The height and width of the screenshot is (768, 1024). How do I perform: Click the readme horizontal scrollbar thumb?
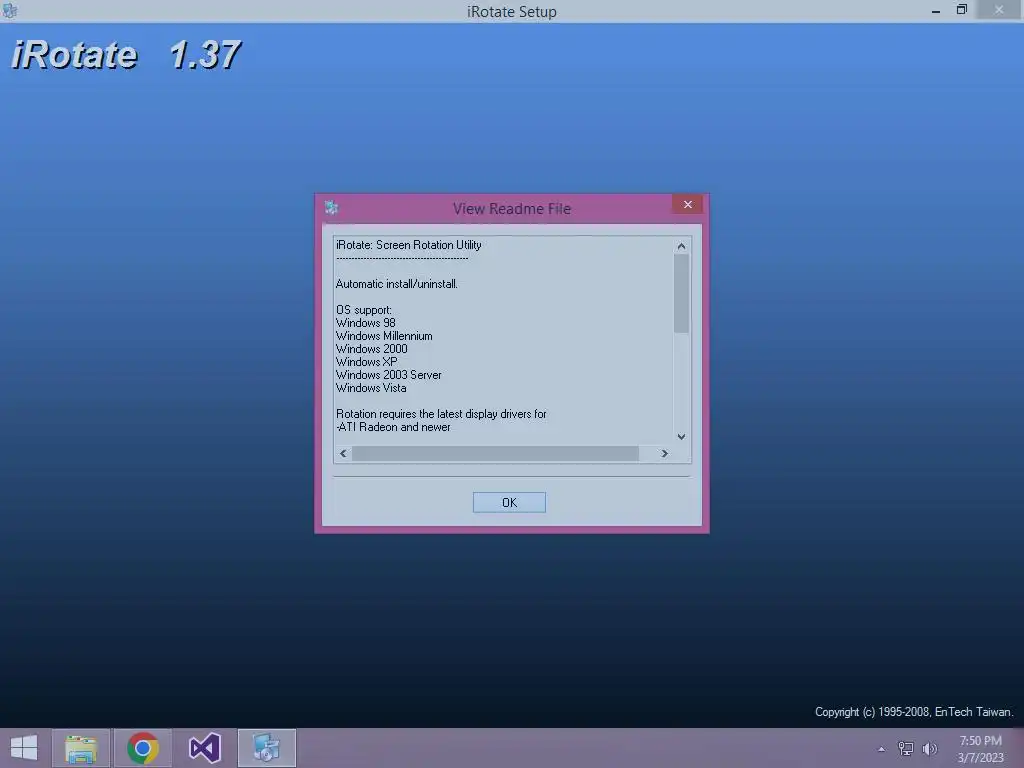click(495, 453)
